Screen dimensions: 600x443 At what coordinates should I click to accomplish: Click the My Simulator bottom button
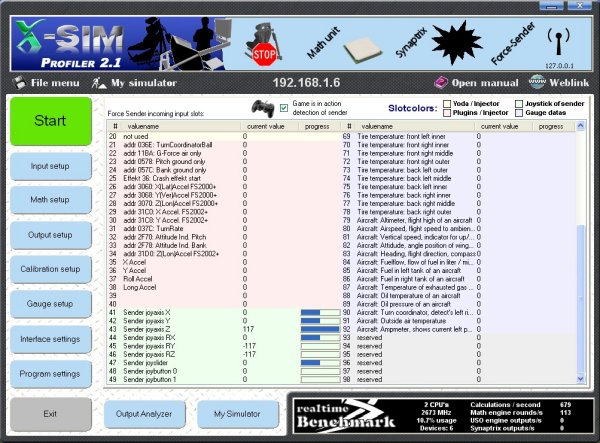click(237, 414)
